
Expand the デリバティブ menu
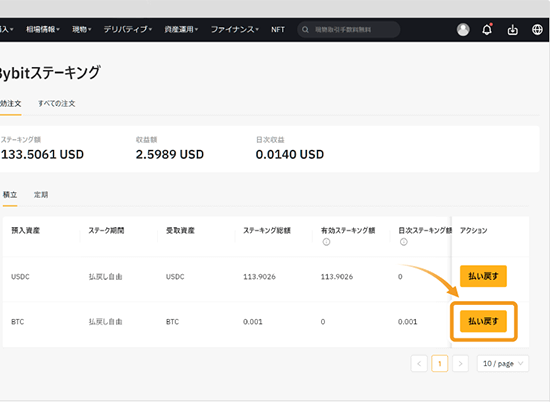tap(128, 29)
